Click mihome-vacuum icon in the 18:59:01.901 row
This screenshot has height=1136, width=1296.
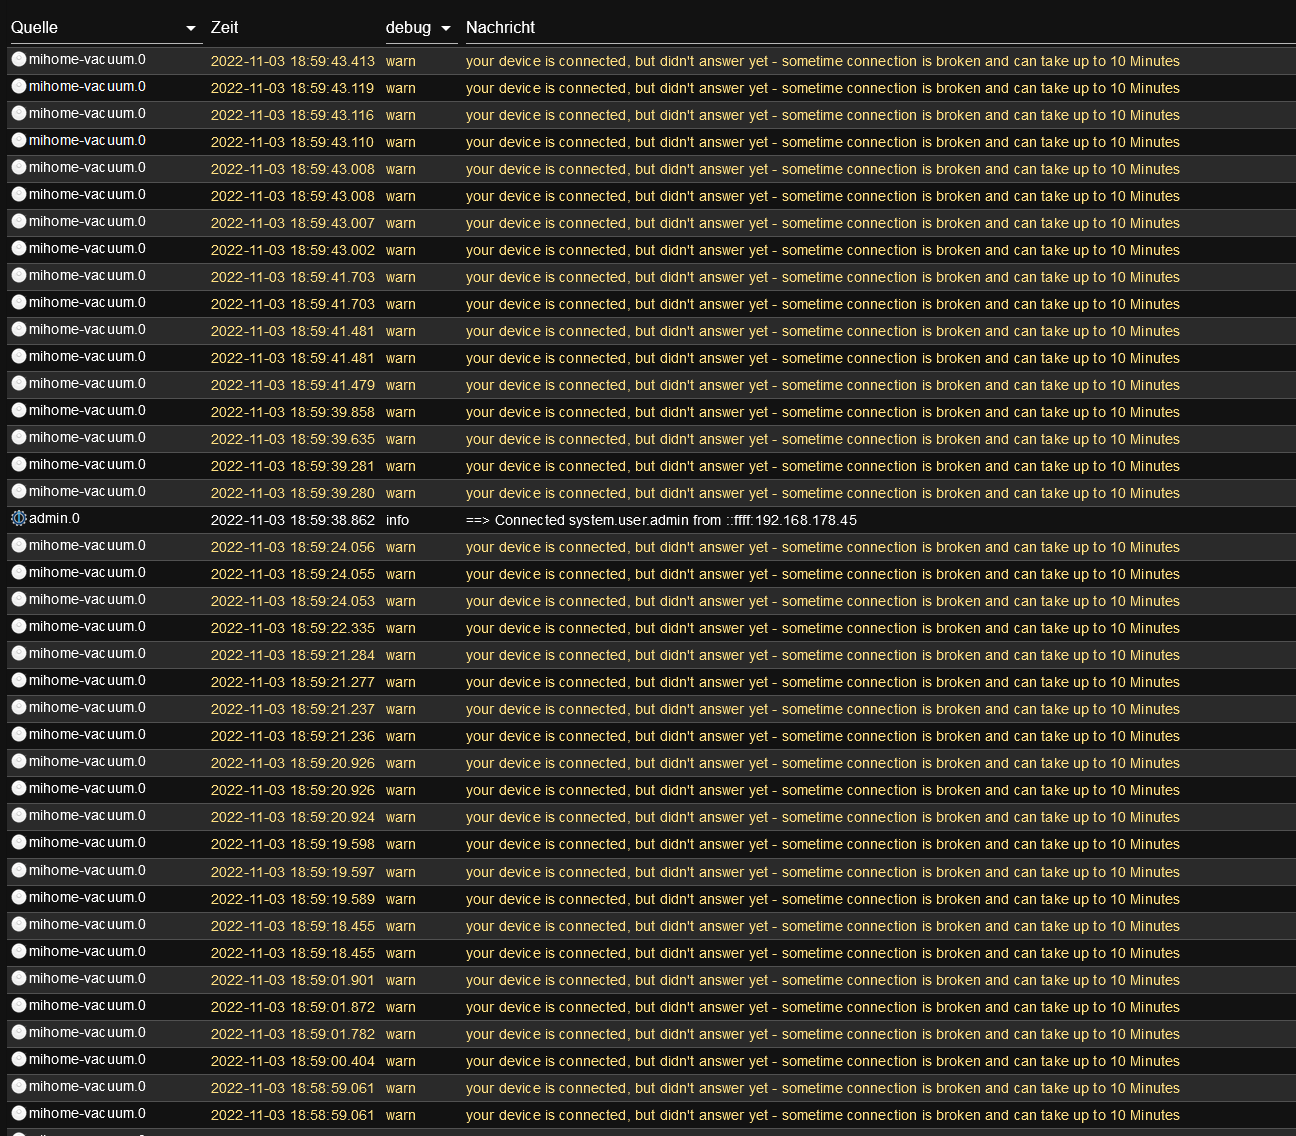19,979
